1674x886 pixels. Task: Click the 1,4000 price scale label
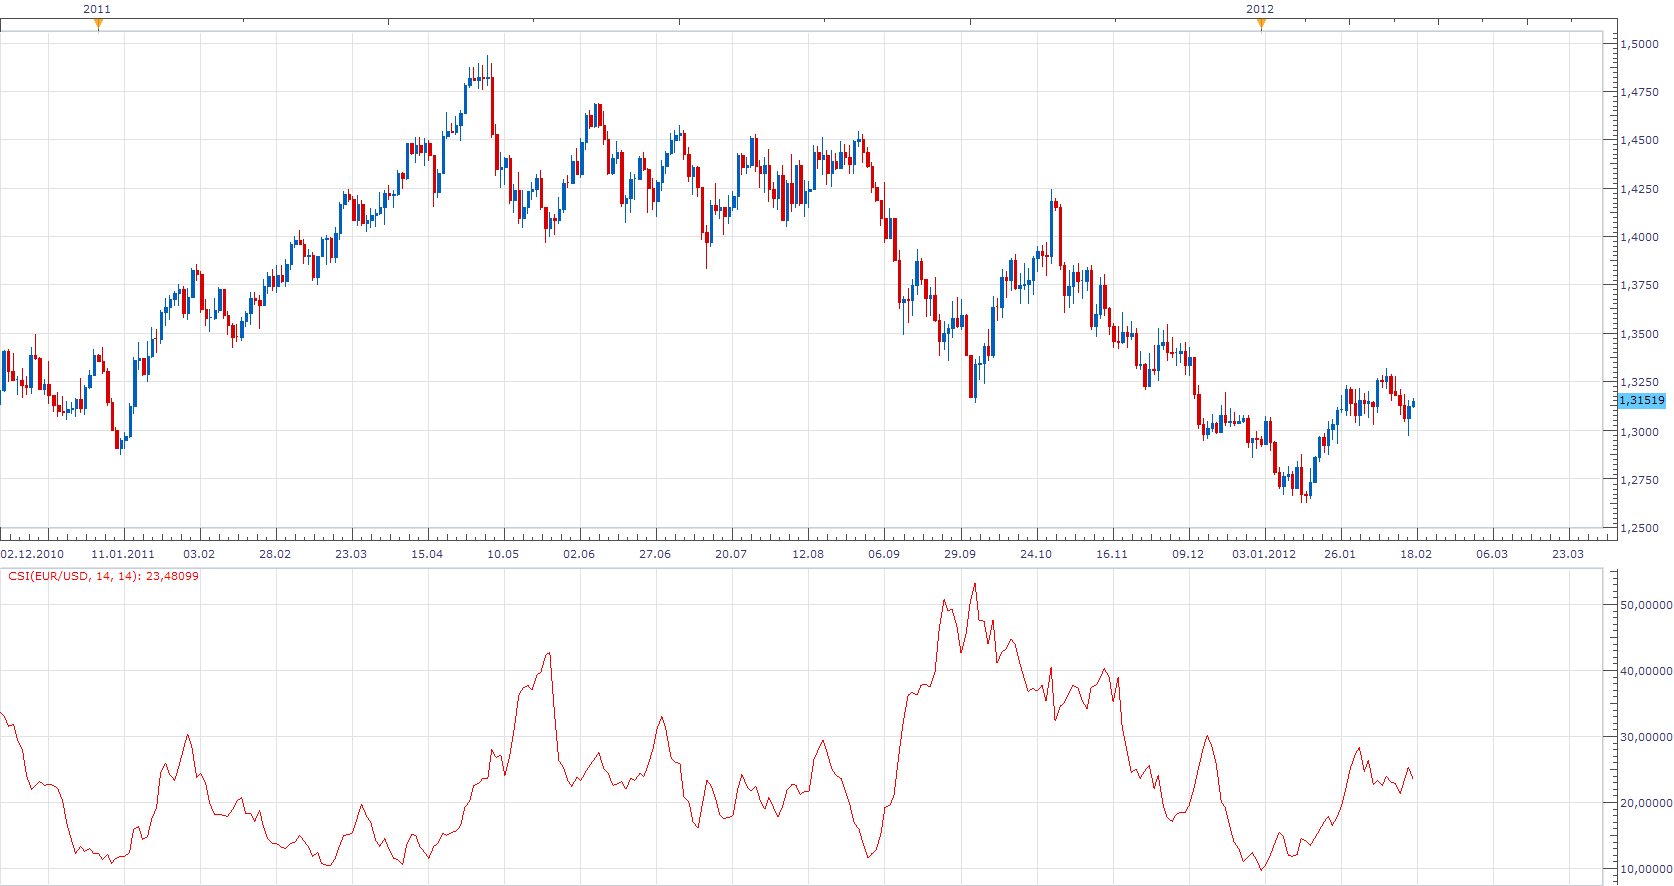click(1640, 237)
